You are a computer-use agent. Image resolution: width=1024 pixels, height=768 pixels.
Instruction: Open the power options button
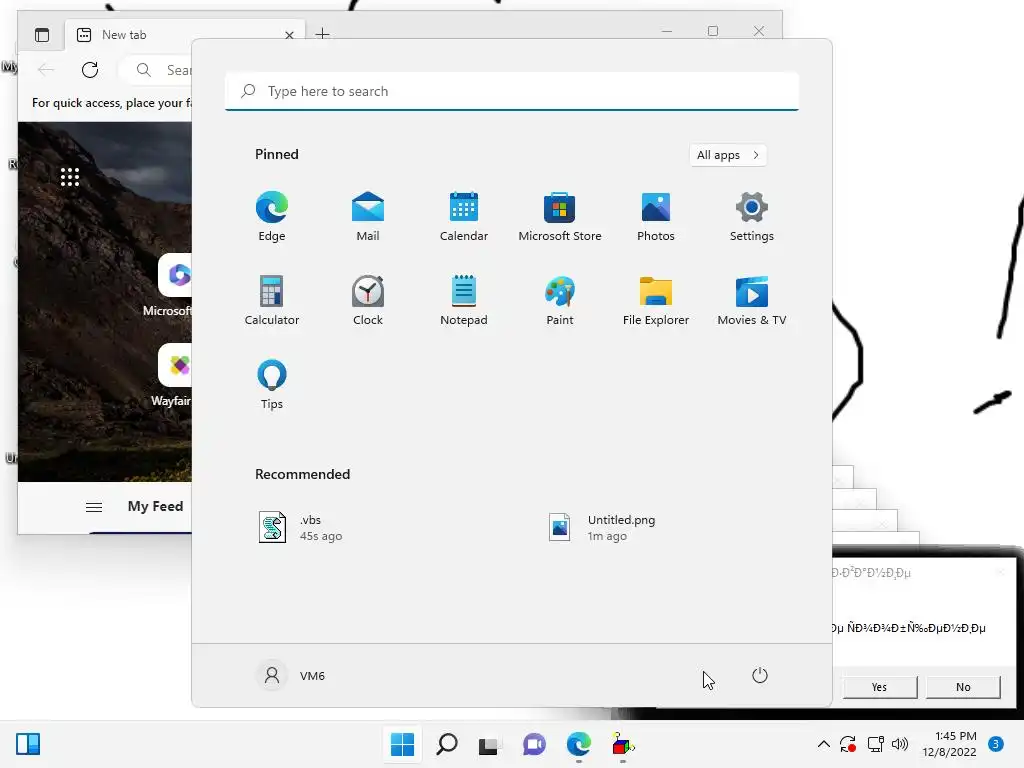pos(760,675)
